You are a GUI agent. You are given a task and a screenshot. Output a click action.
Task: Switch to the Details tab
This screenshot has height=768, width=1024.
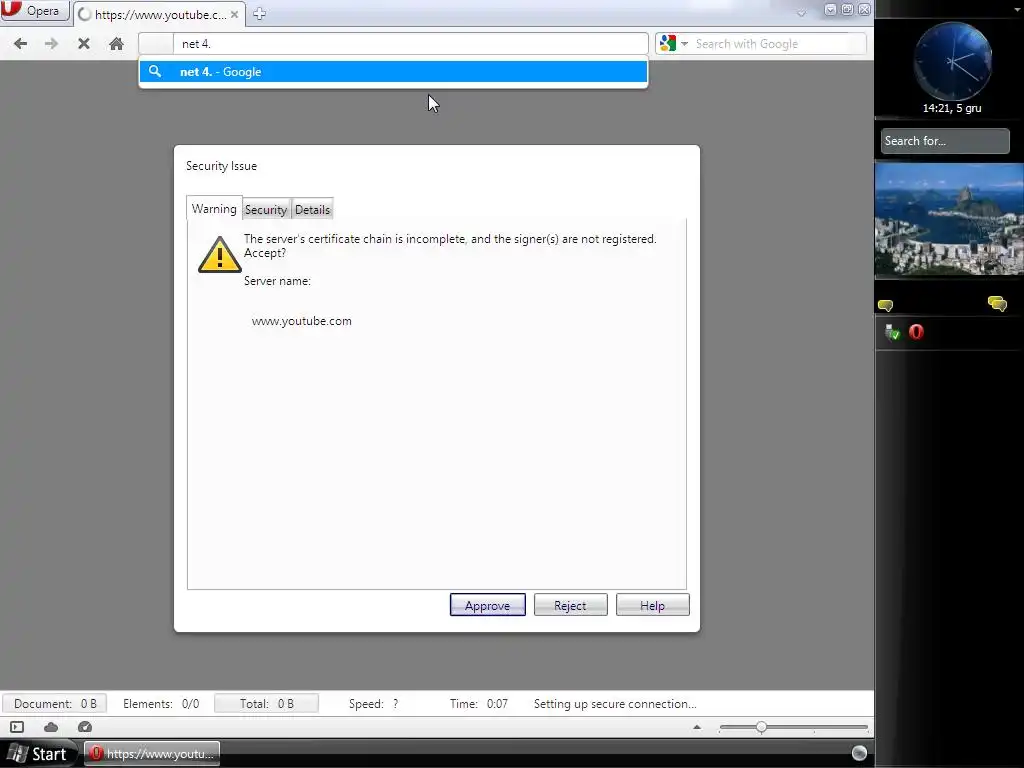tap(312, 210)
